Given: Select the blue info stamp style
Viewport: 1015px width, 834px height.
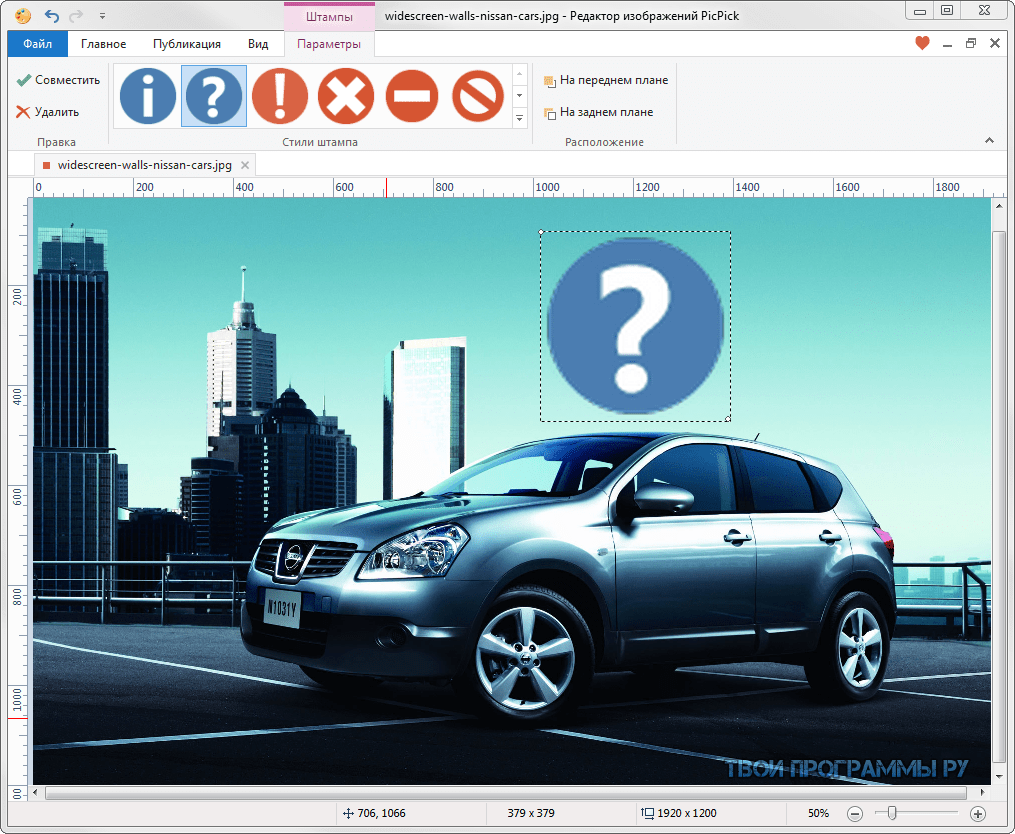Looking at the screenshot, I should coord(148,96).
